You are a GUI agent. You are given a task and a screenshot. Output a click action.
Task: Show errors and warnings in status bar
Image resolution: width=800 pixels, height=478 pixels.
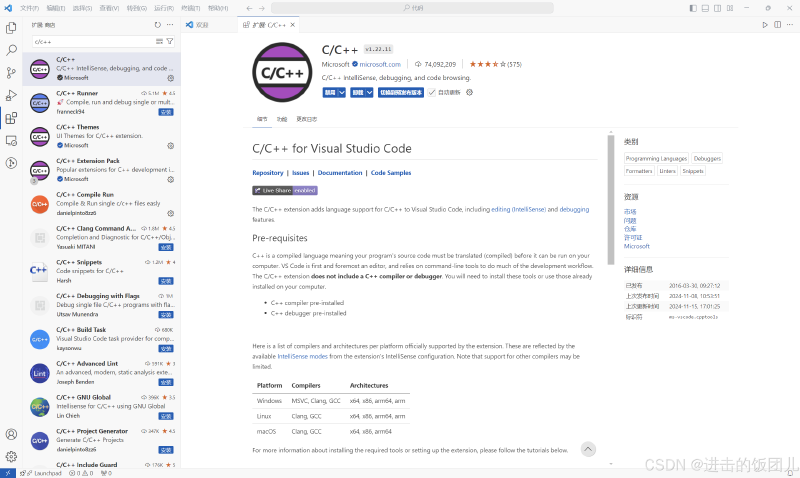[81, 473]
